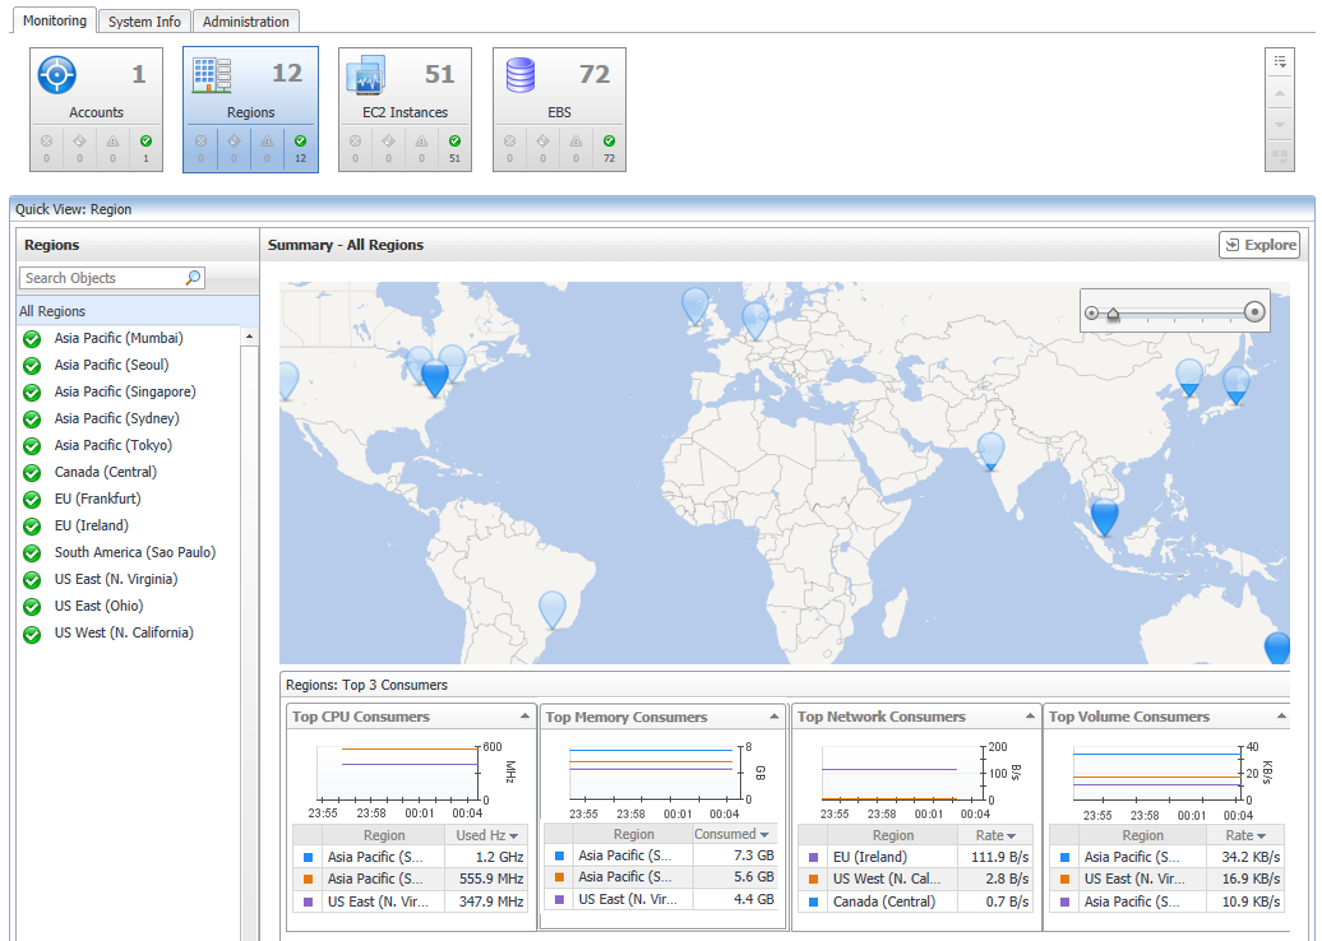The height and width of the screenshot is (941, 1322).
Task: Click the Accounts tile icon
Action: click(x=57, y=75)
